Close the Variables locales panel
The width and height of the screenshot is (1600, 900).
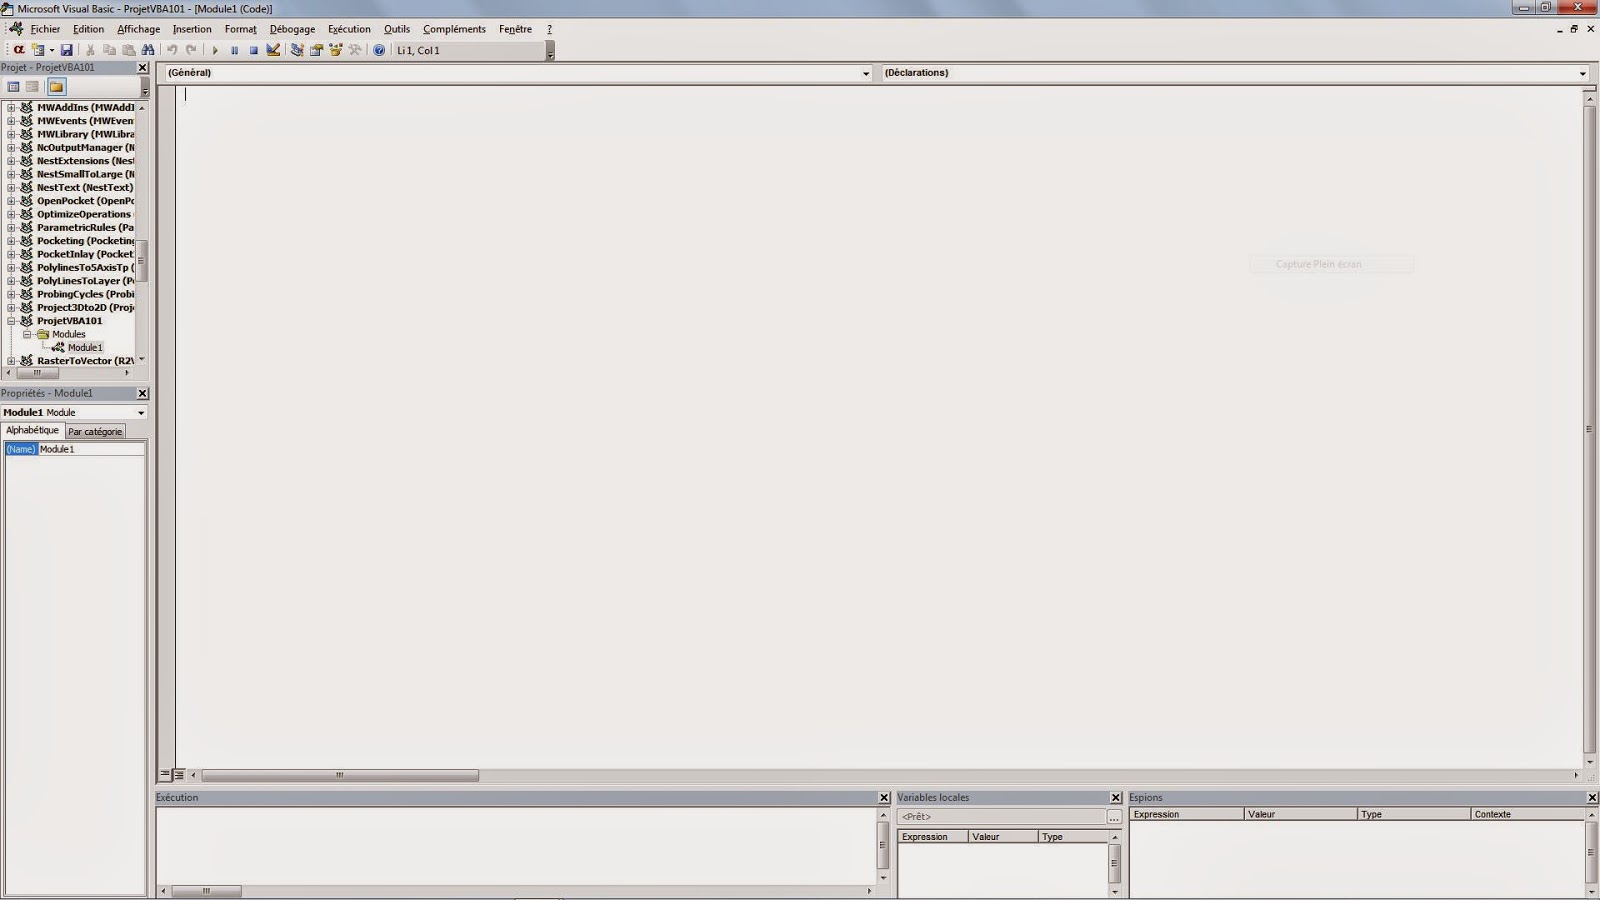[1116, 798]
